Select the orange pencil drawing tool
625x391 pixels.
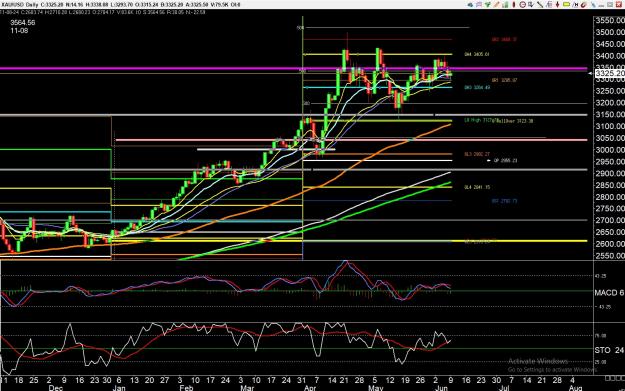pyautogui.click(x=496, y=4)
